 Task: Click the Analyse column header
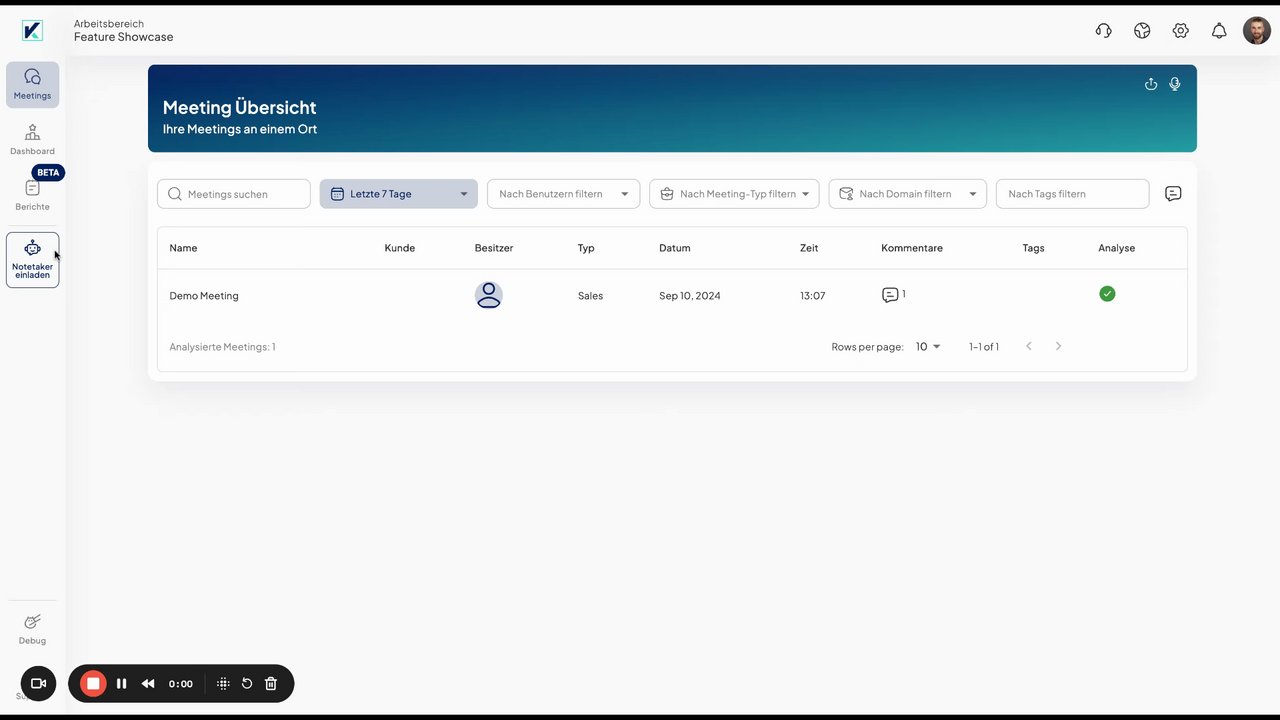pyautogui.click(x=1116, y=248)
